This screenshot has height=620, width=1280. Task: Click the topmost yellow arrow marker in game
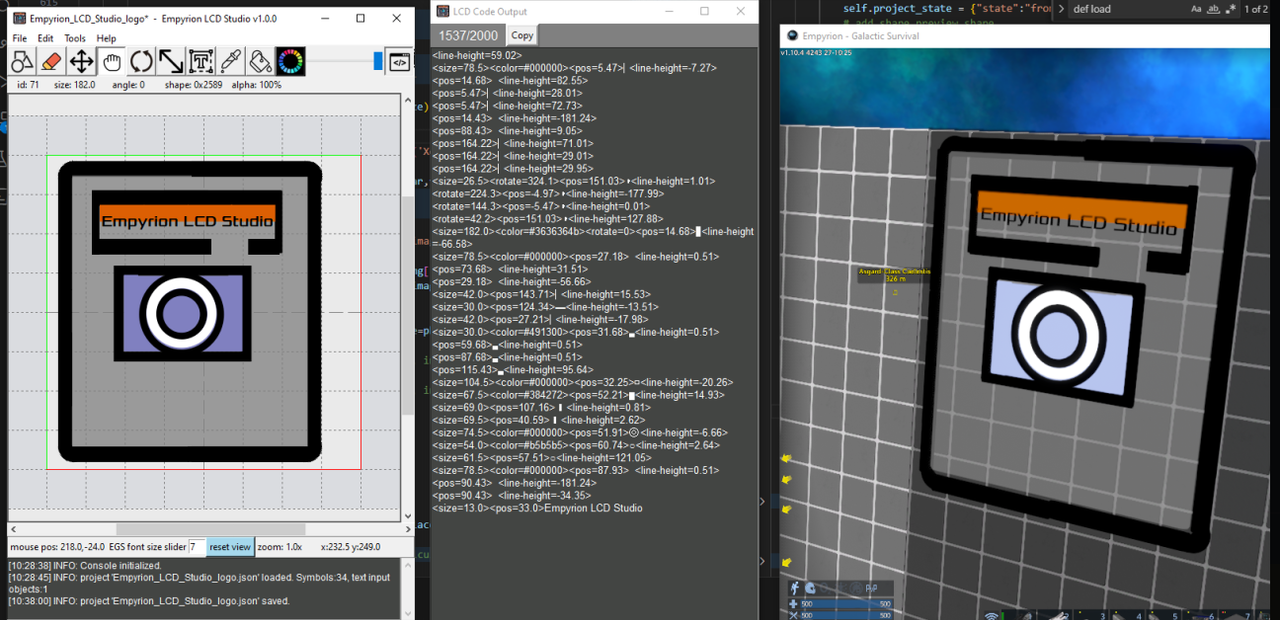(786, 459)
